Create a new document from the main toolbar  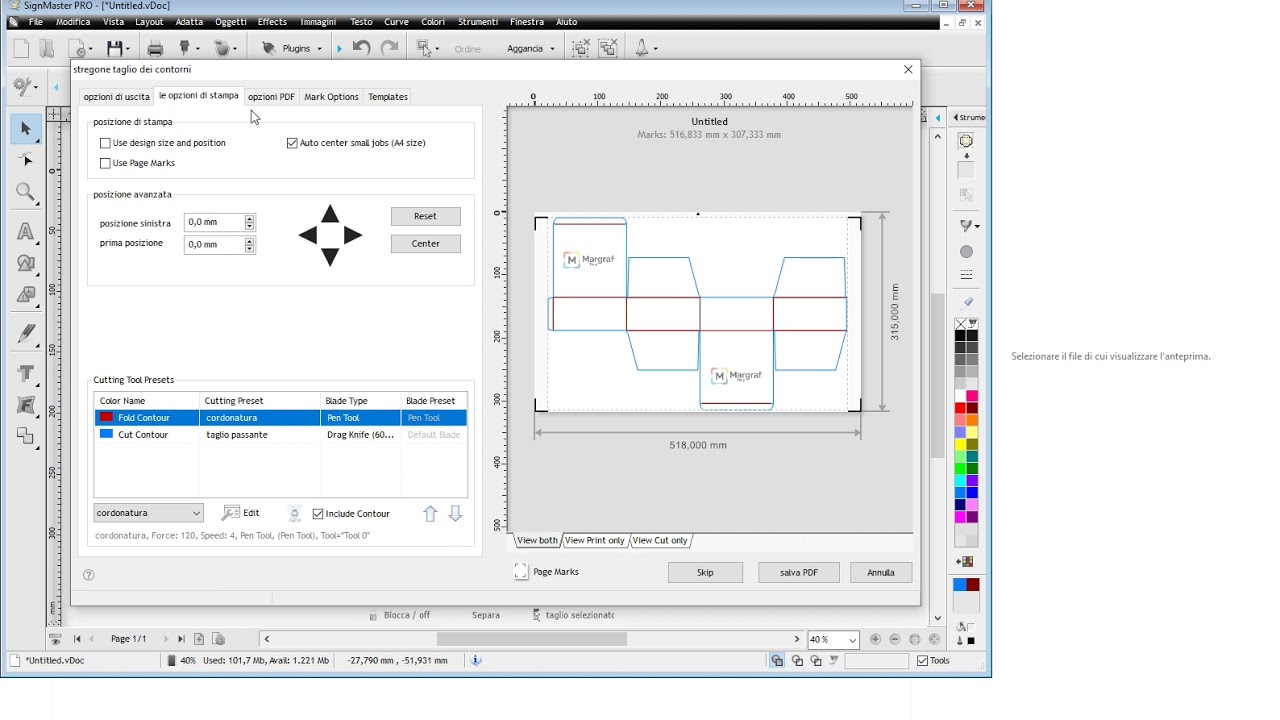[21, 48]
